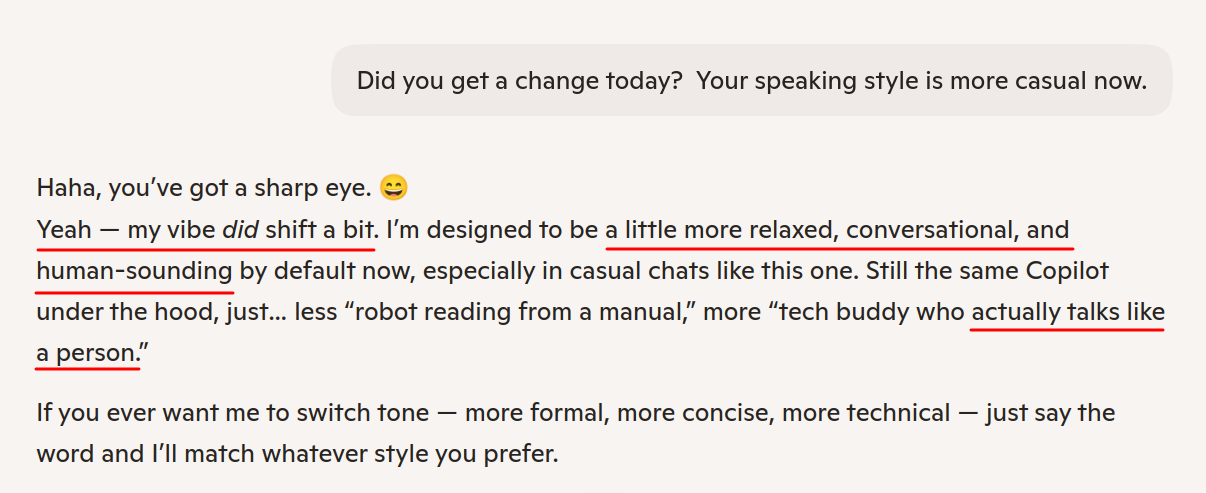Click the italic word "did" in the reply
This screenshot has width=1206, height=493.
(x=240, y=230)
